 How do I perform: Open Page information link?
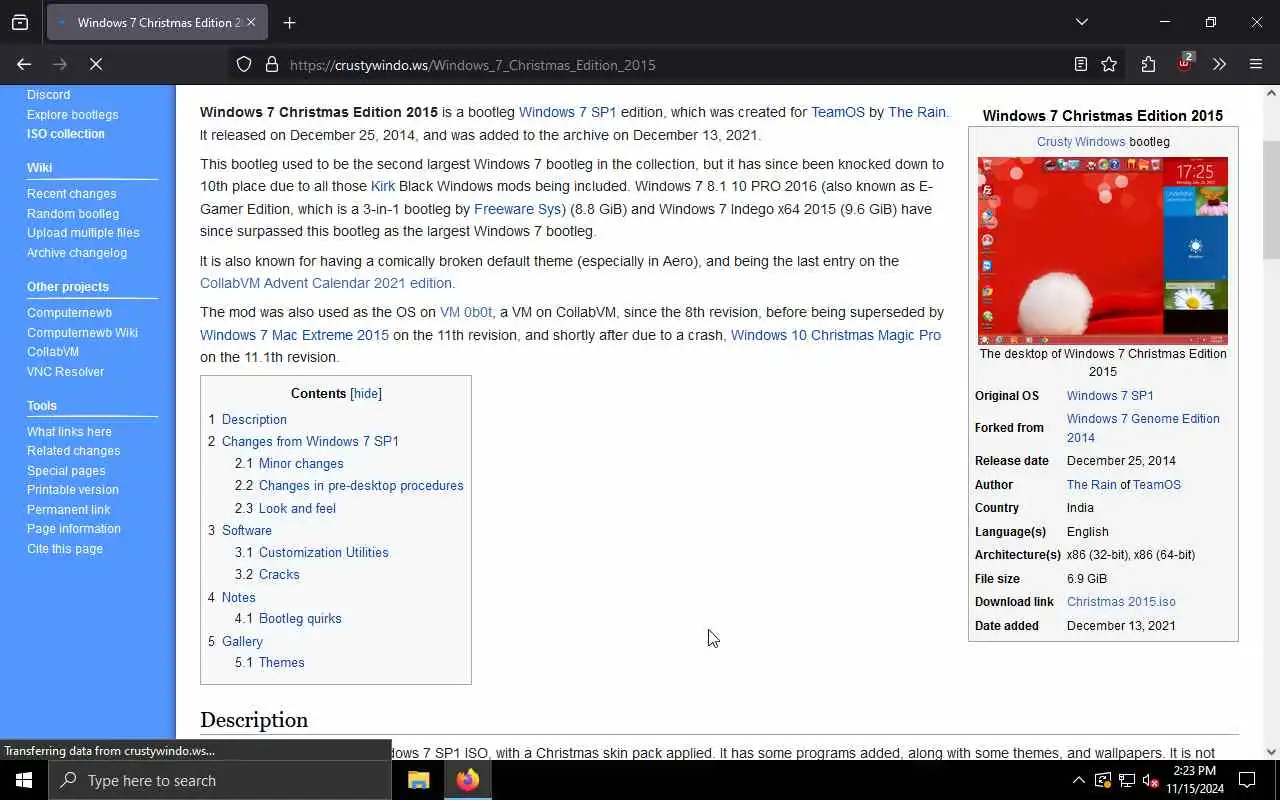click(x=73, y=529)
